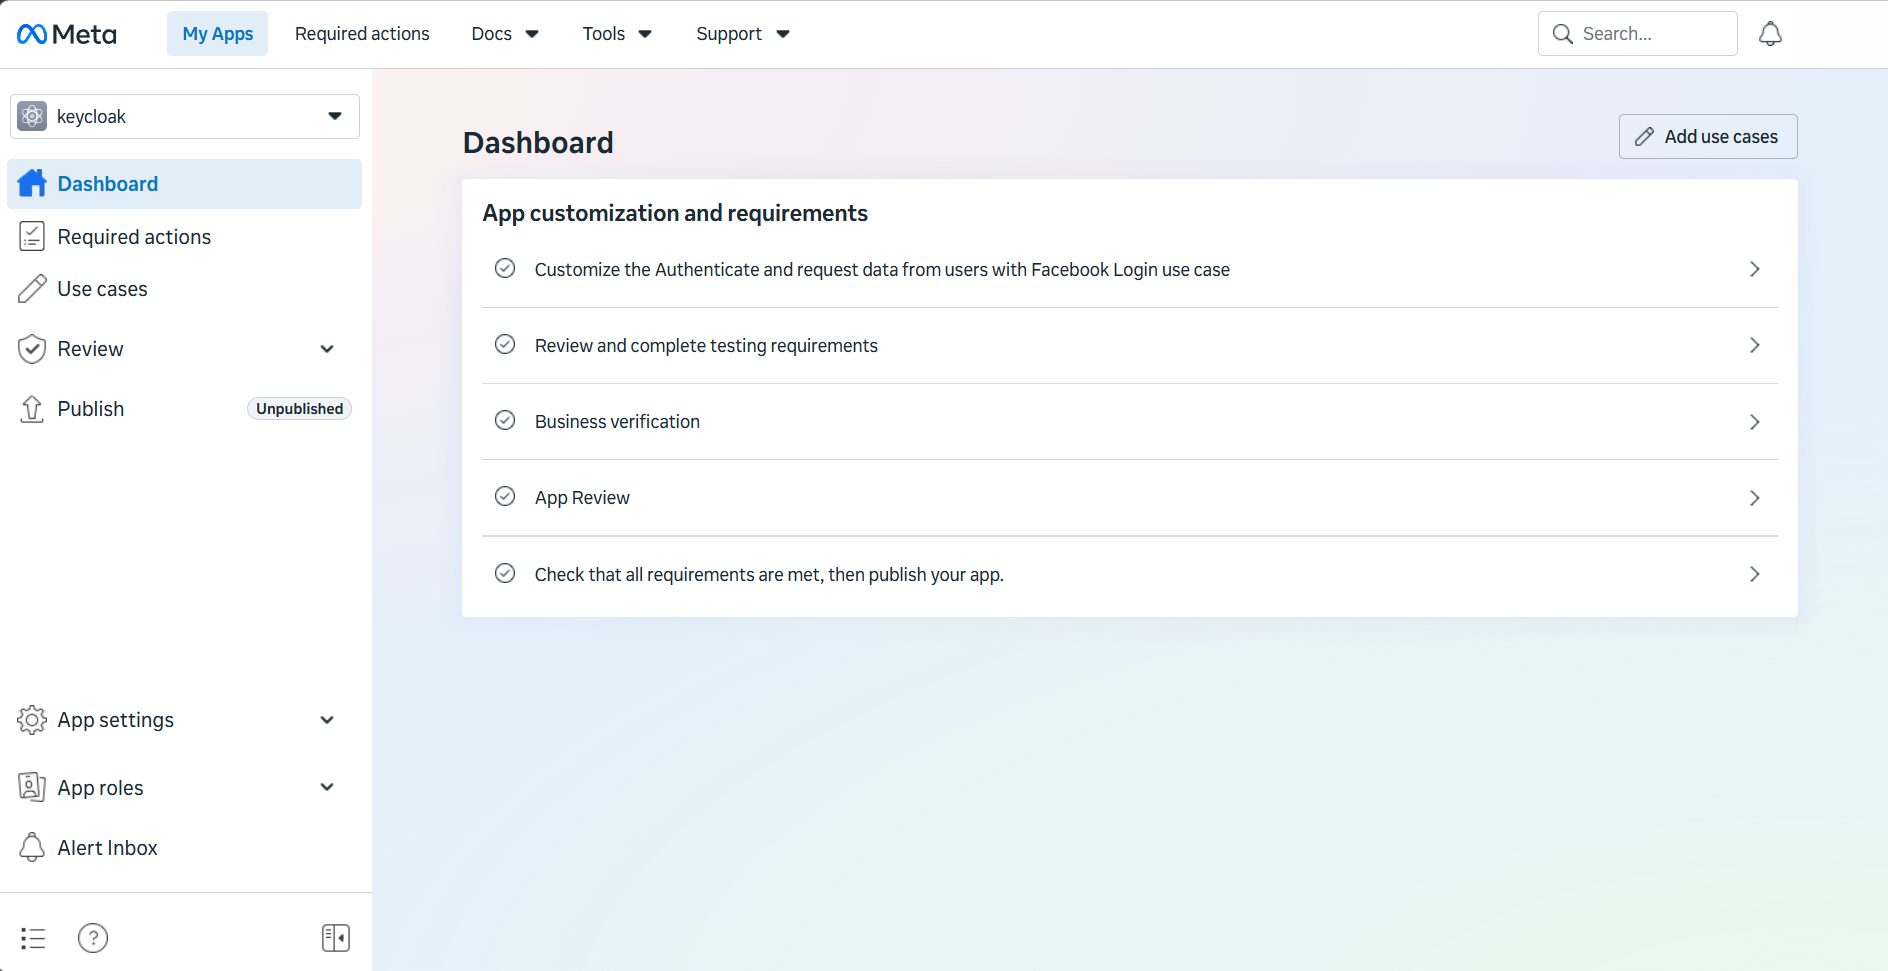Image resolution: width=1888 pixels, height=971 pixels.
Task: Click the App roles badge icon
Action: click(x=32, y=787)
